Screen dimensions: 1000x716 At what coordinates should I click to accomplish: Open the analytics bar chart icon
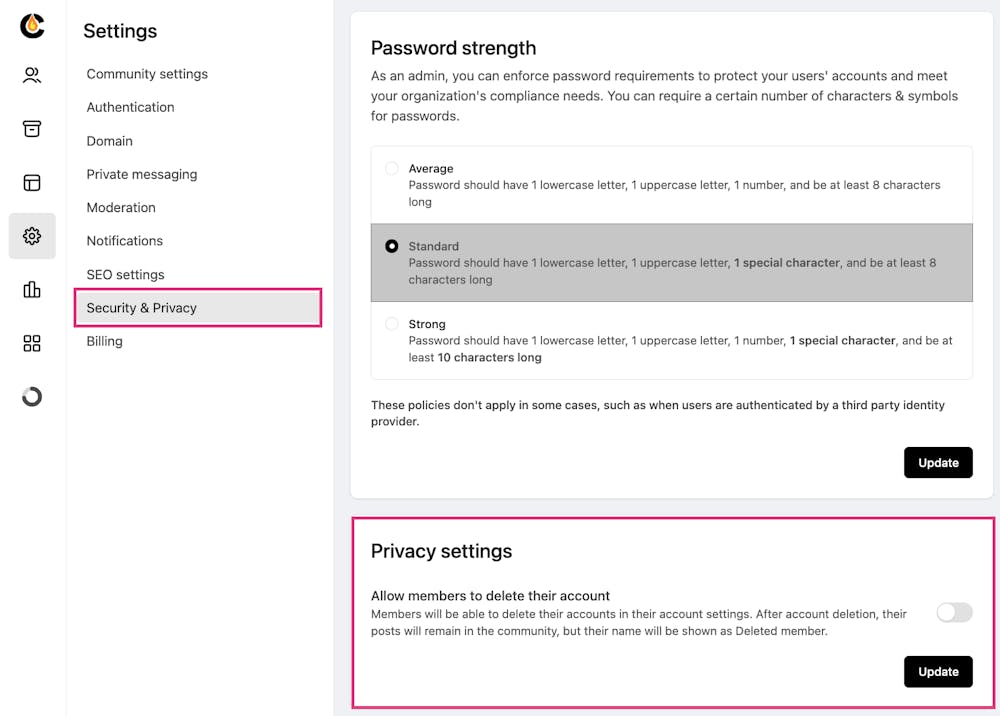(x=32, y=290)
